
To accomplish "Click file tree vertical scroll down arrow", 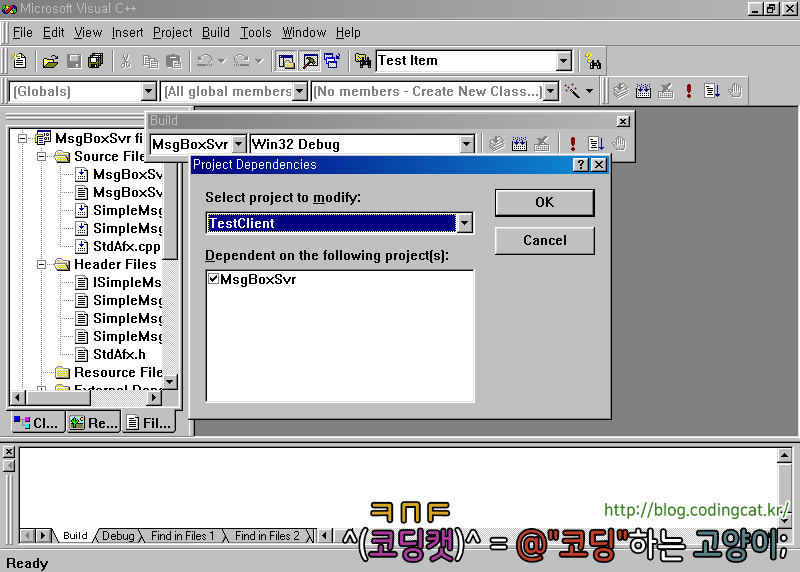I will coord(170,381).
